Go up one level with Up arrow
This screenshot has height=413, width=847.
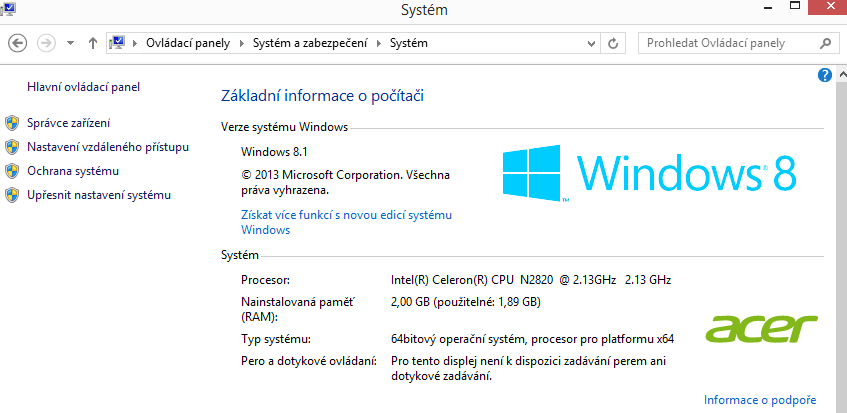click(93, 43)
